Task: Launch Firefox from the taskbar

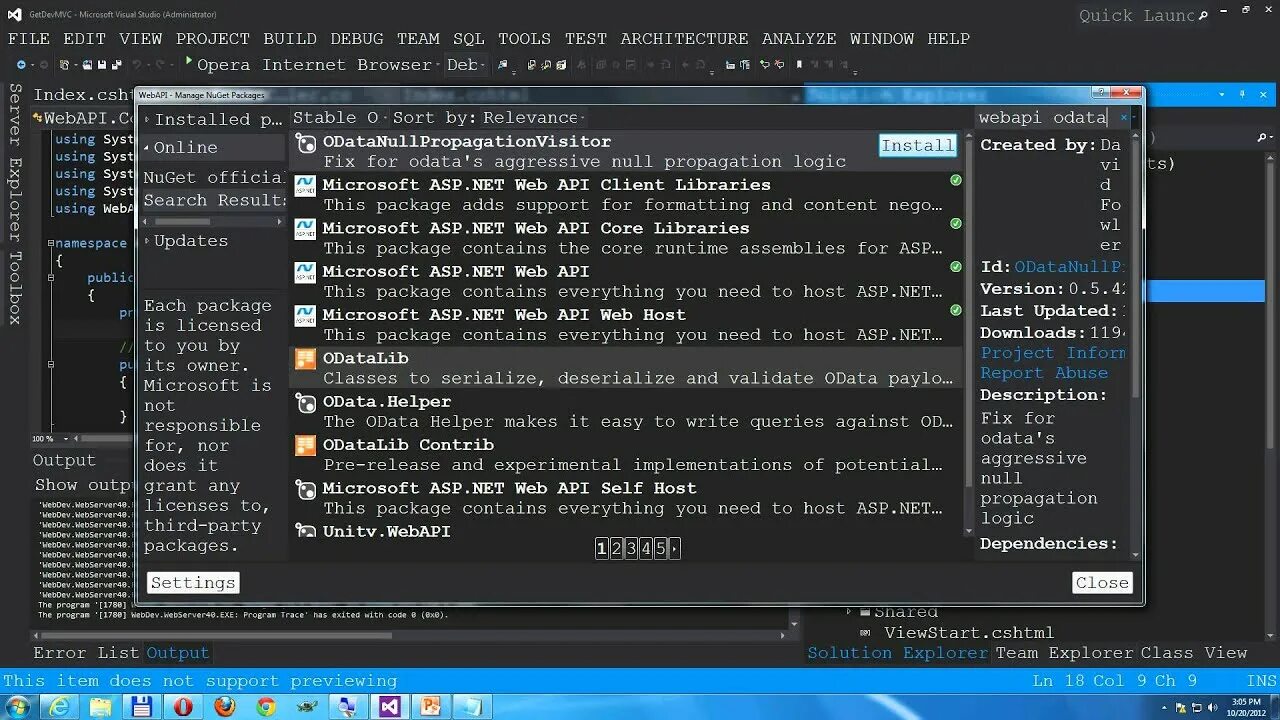Action: point(225,707)
